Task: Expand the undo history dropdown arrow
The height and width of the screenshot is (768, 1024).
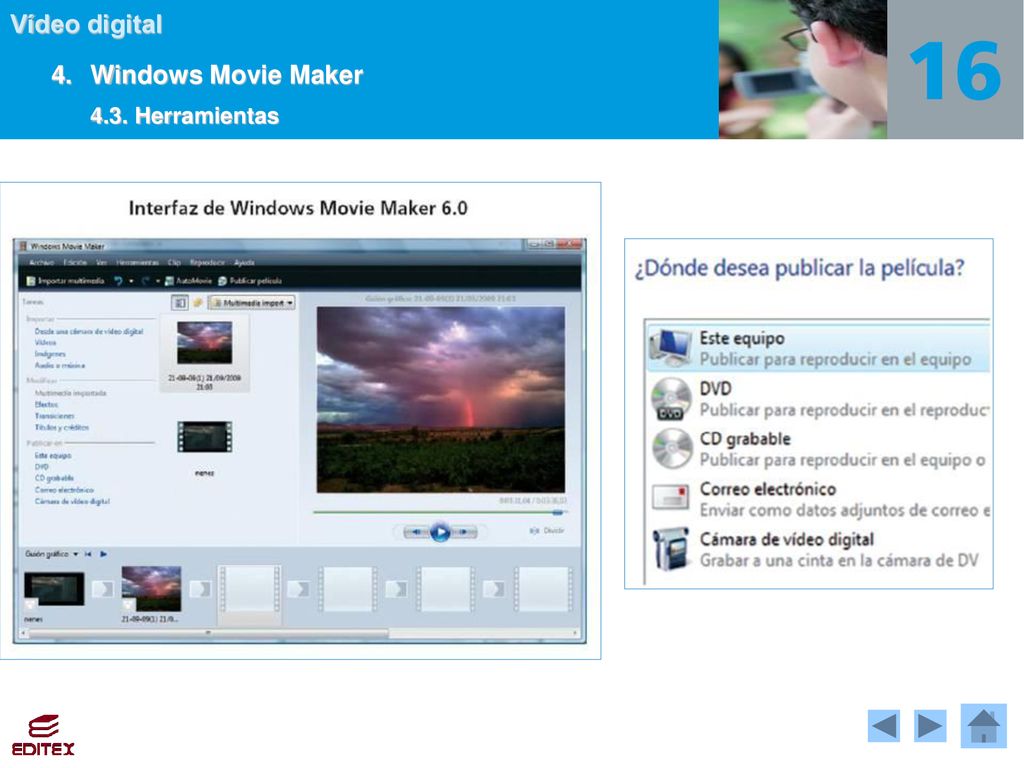Action: [131, 281]
